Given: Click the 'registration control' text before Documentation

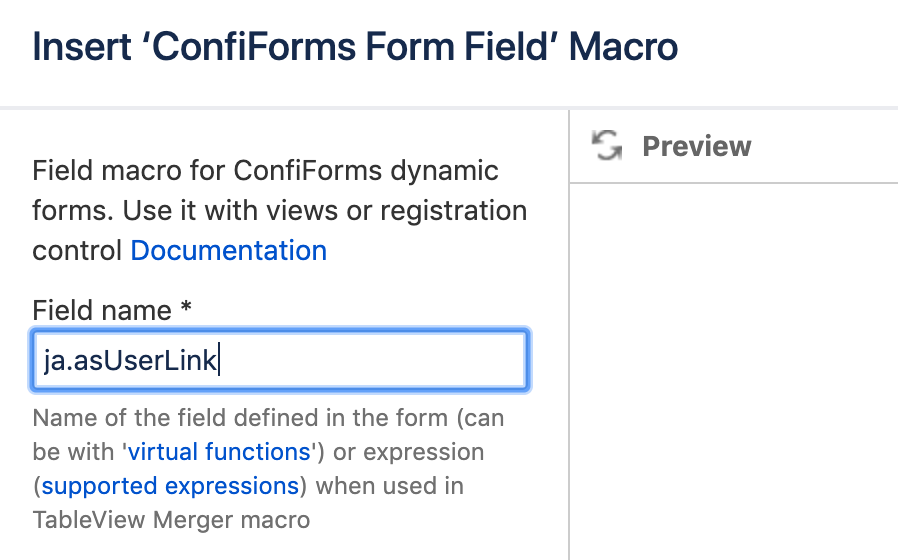Looking at the screenshot, I should (x=80, y=250).
